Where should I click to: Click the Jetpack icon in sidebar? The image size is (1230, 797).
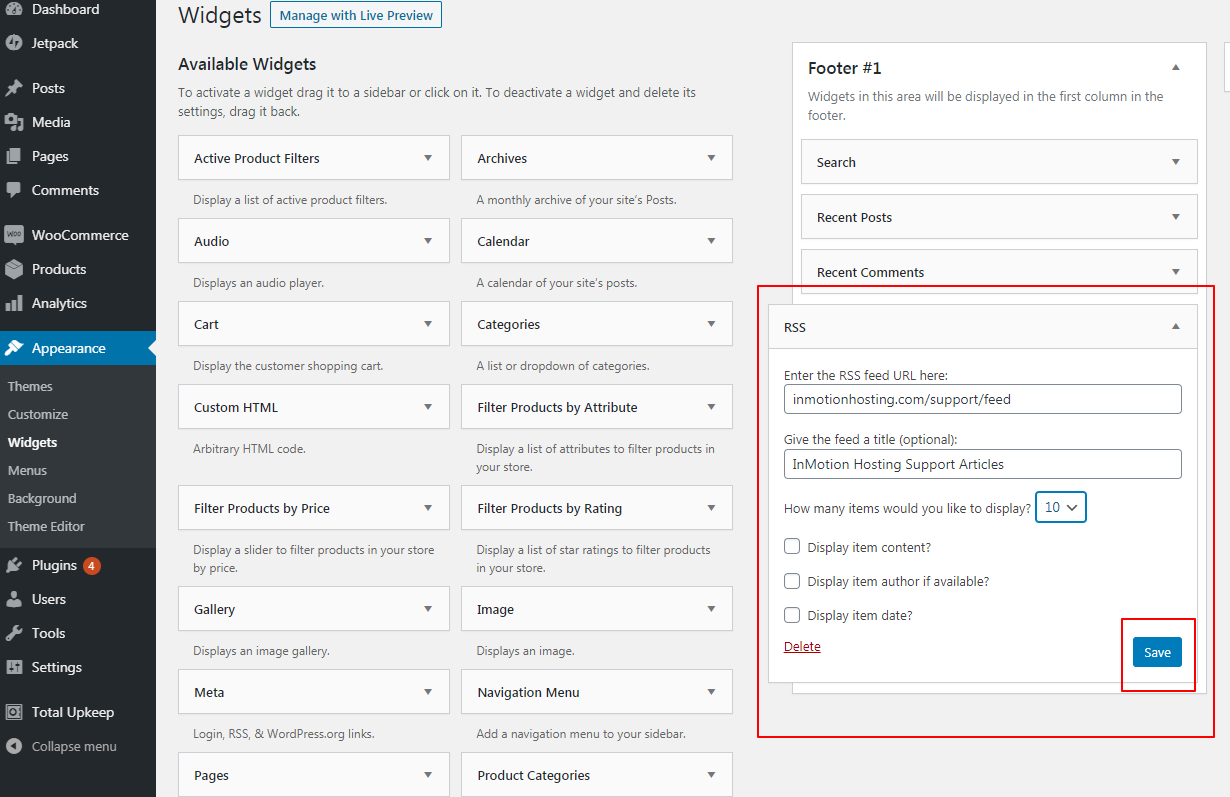click(x=14, y=43)
